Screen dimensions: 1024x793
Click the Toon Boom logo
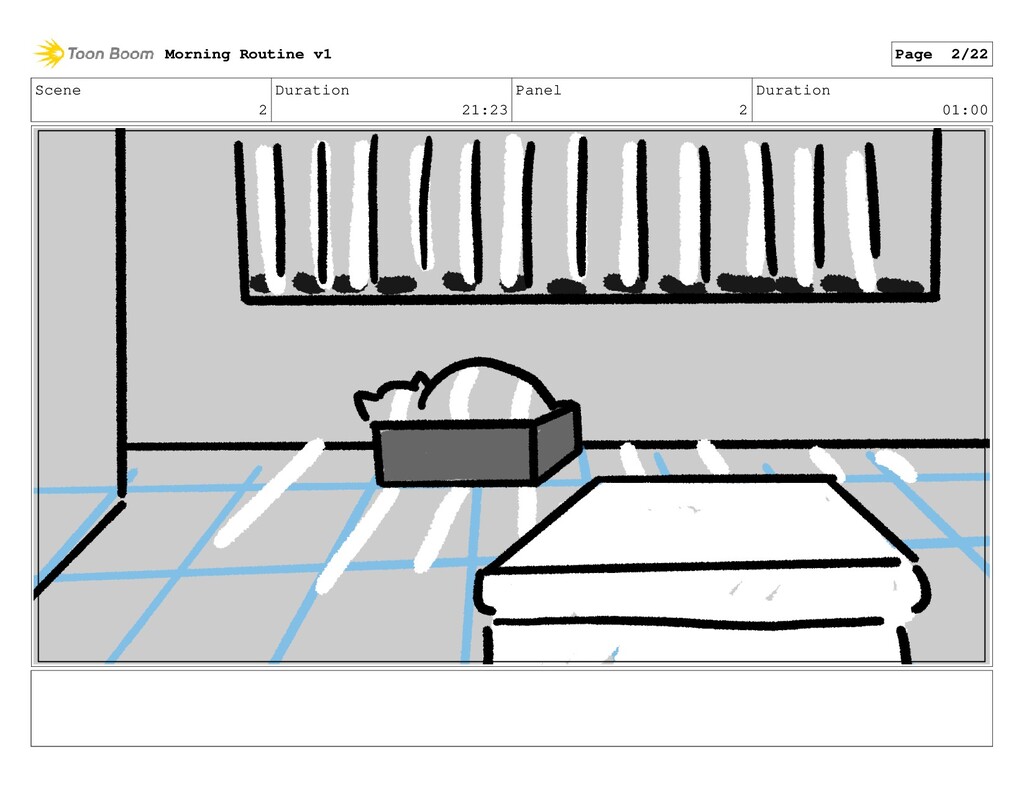(94, 54)
